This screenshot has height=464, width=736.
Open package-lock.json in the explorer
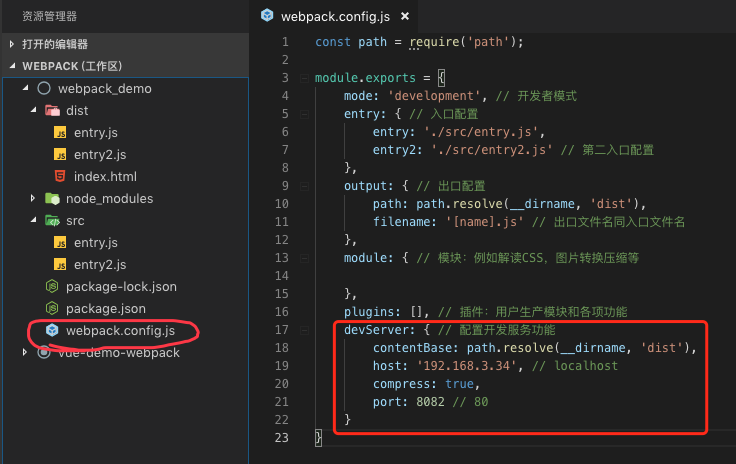tap(121, 287)
